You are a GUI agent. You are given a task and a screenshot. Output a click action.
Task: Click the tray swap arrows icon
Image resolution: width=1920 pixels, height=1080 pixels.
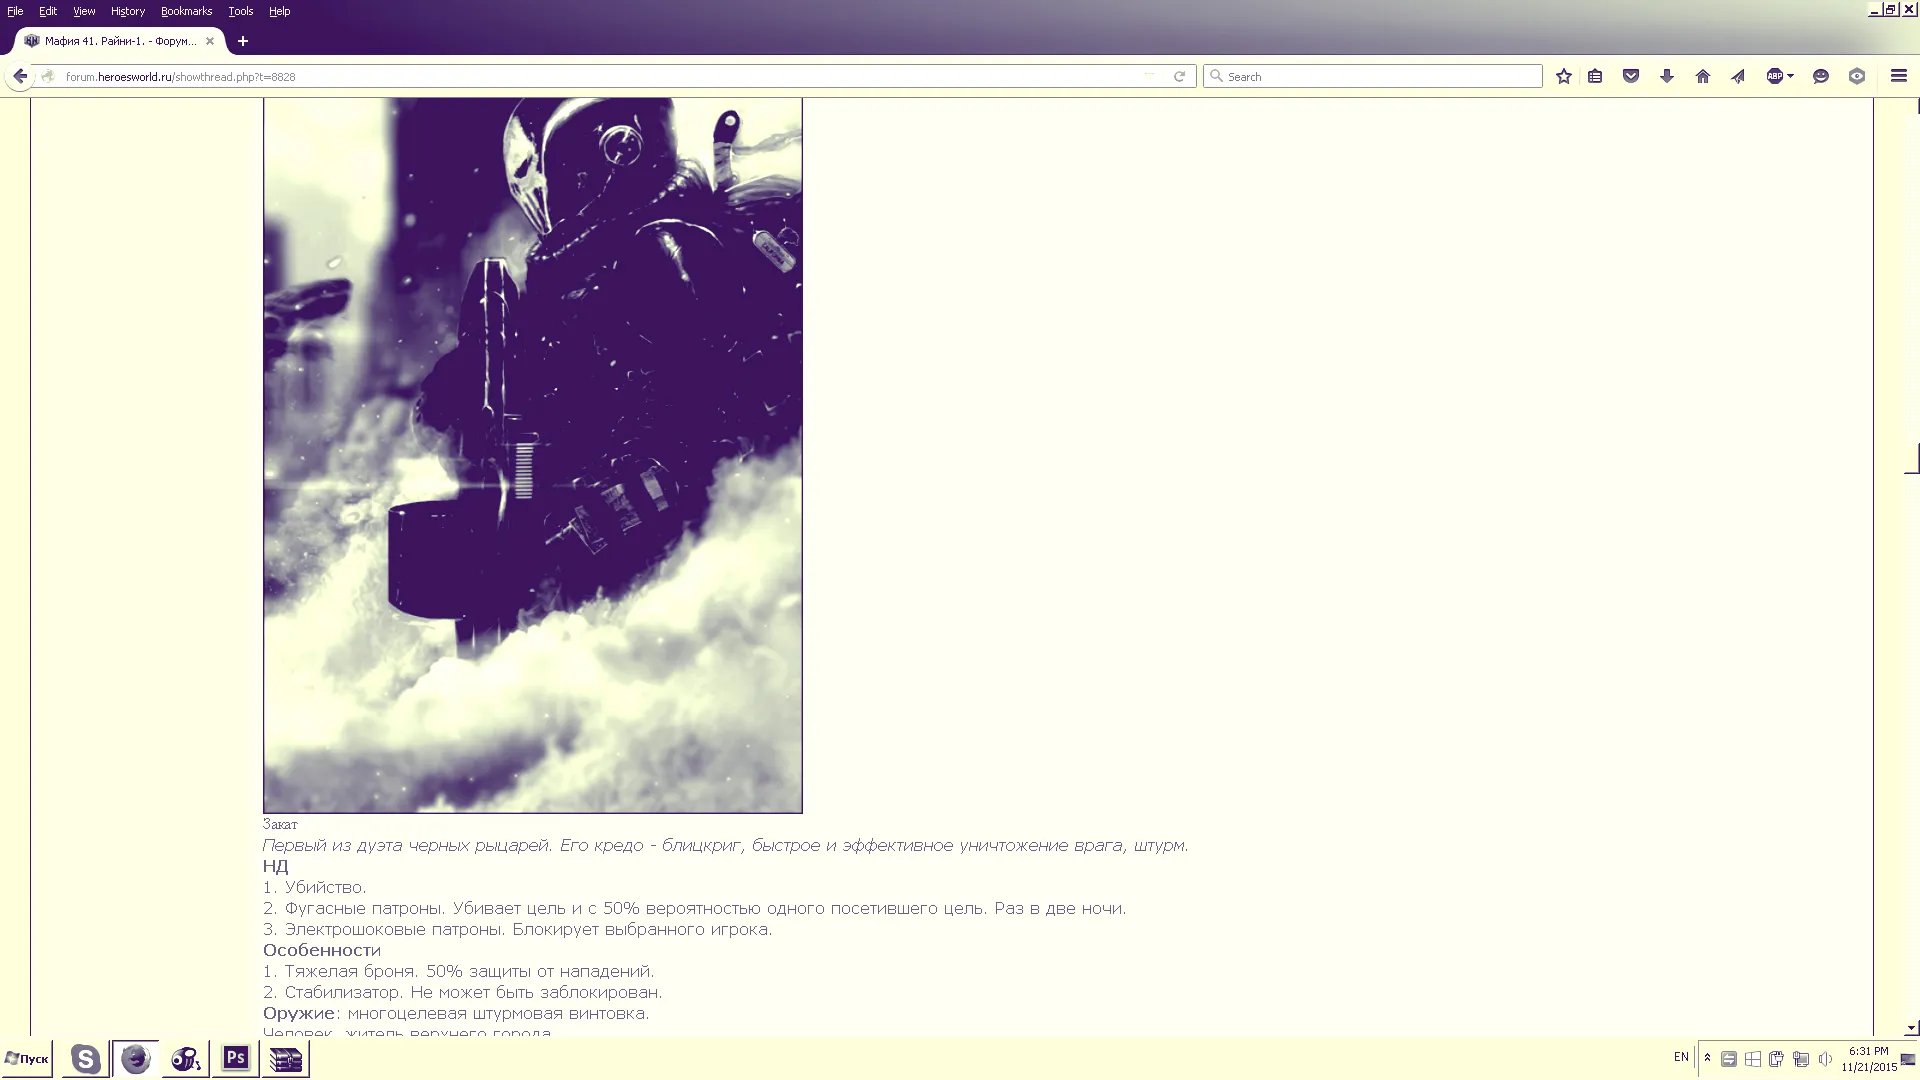click(x=1728, y=1059)
